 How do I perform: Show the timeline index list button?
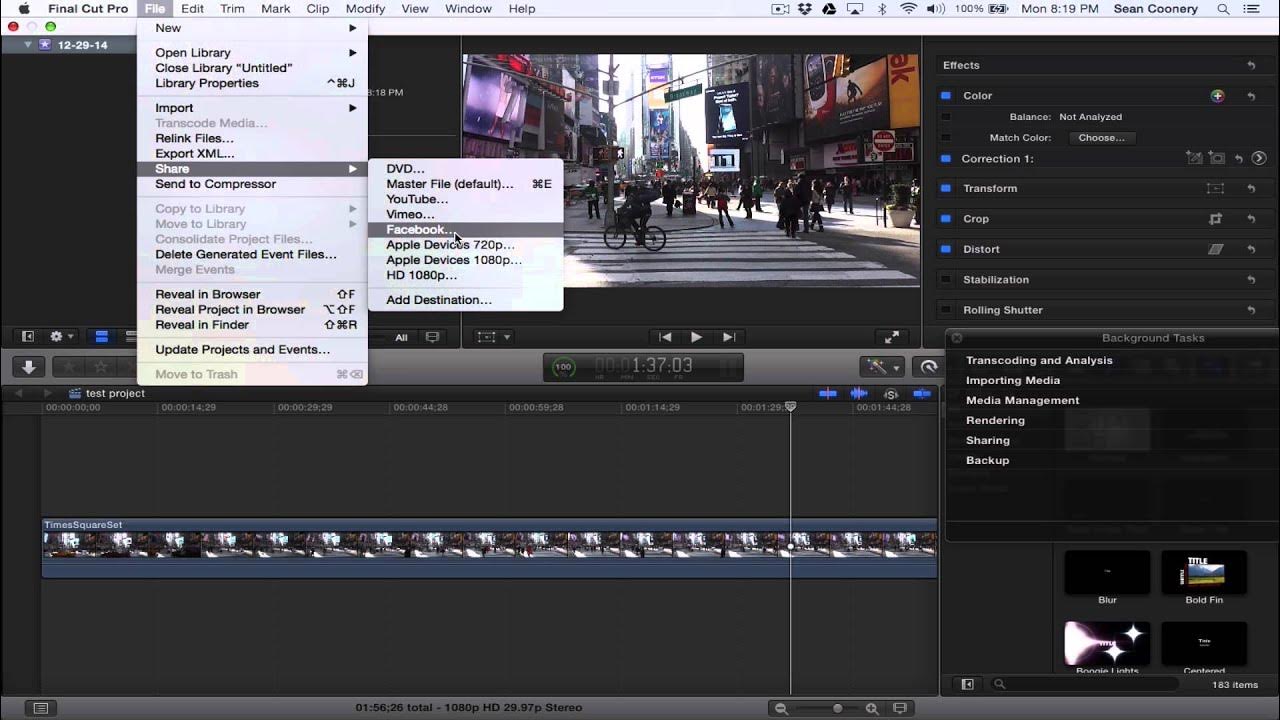41,709
